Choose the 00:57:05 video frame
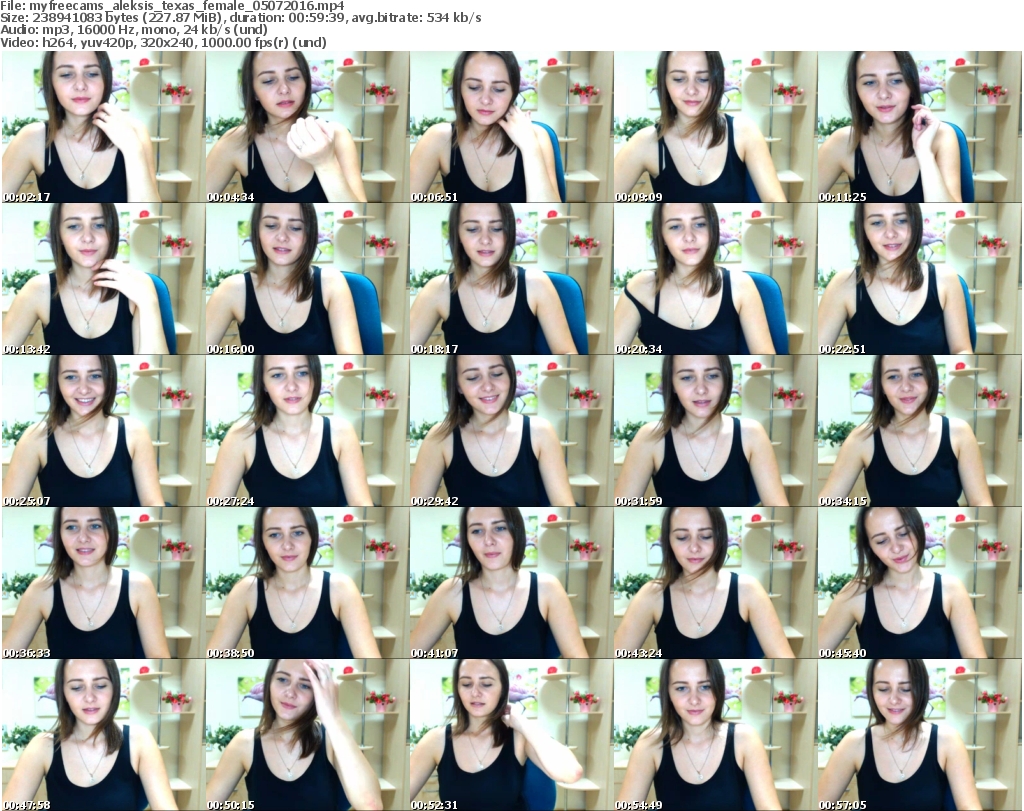The height and width of the screenshot is (811, 1024). 920,735
